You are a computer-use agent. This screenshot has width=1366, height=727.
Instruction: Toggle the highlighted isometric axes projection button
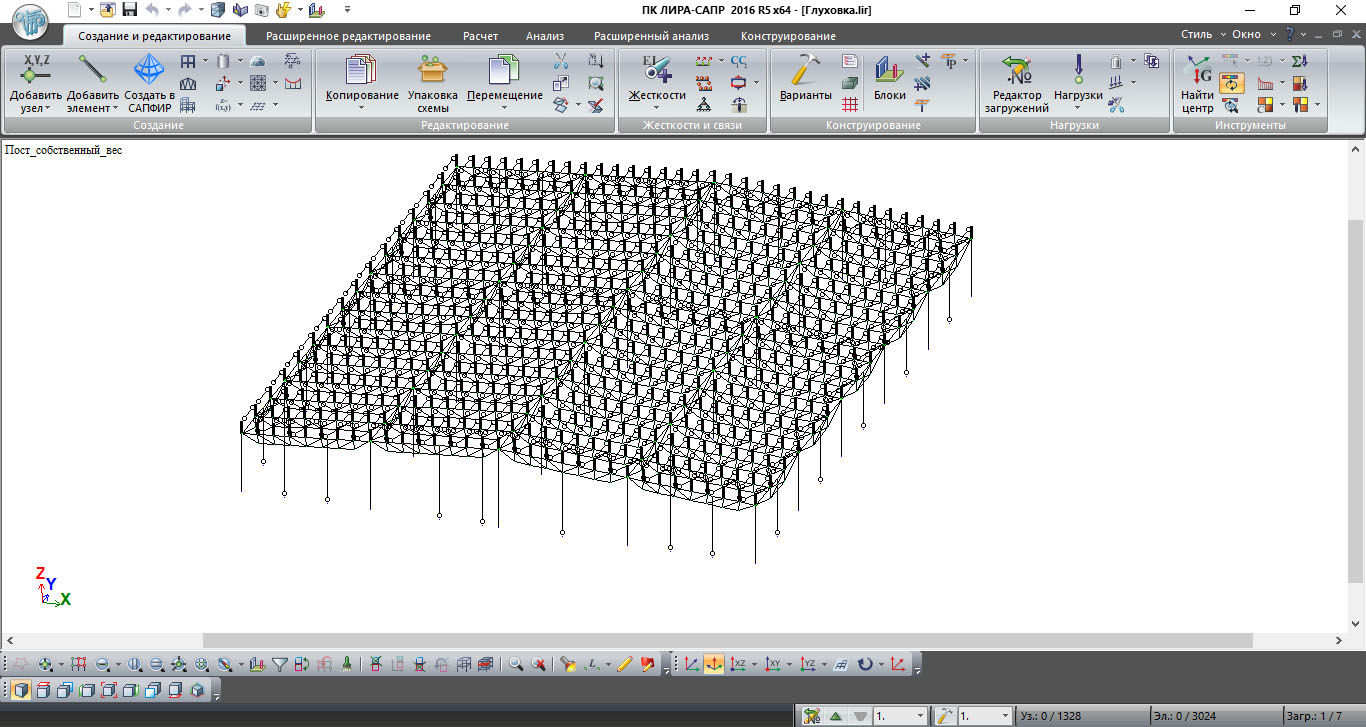click(714, 664)
